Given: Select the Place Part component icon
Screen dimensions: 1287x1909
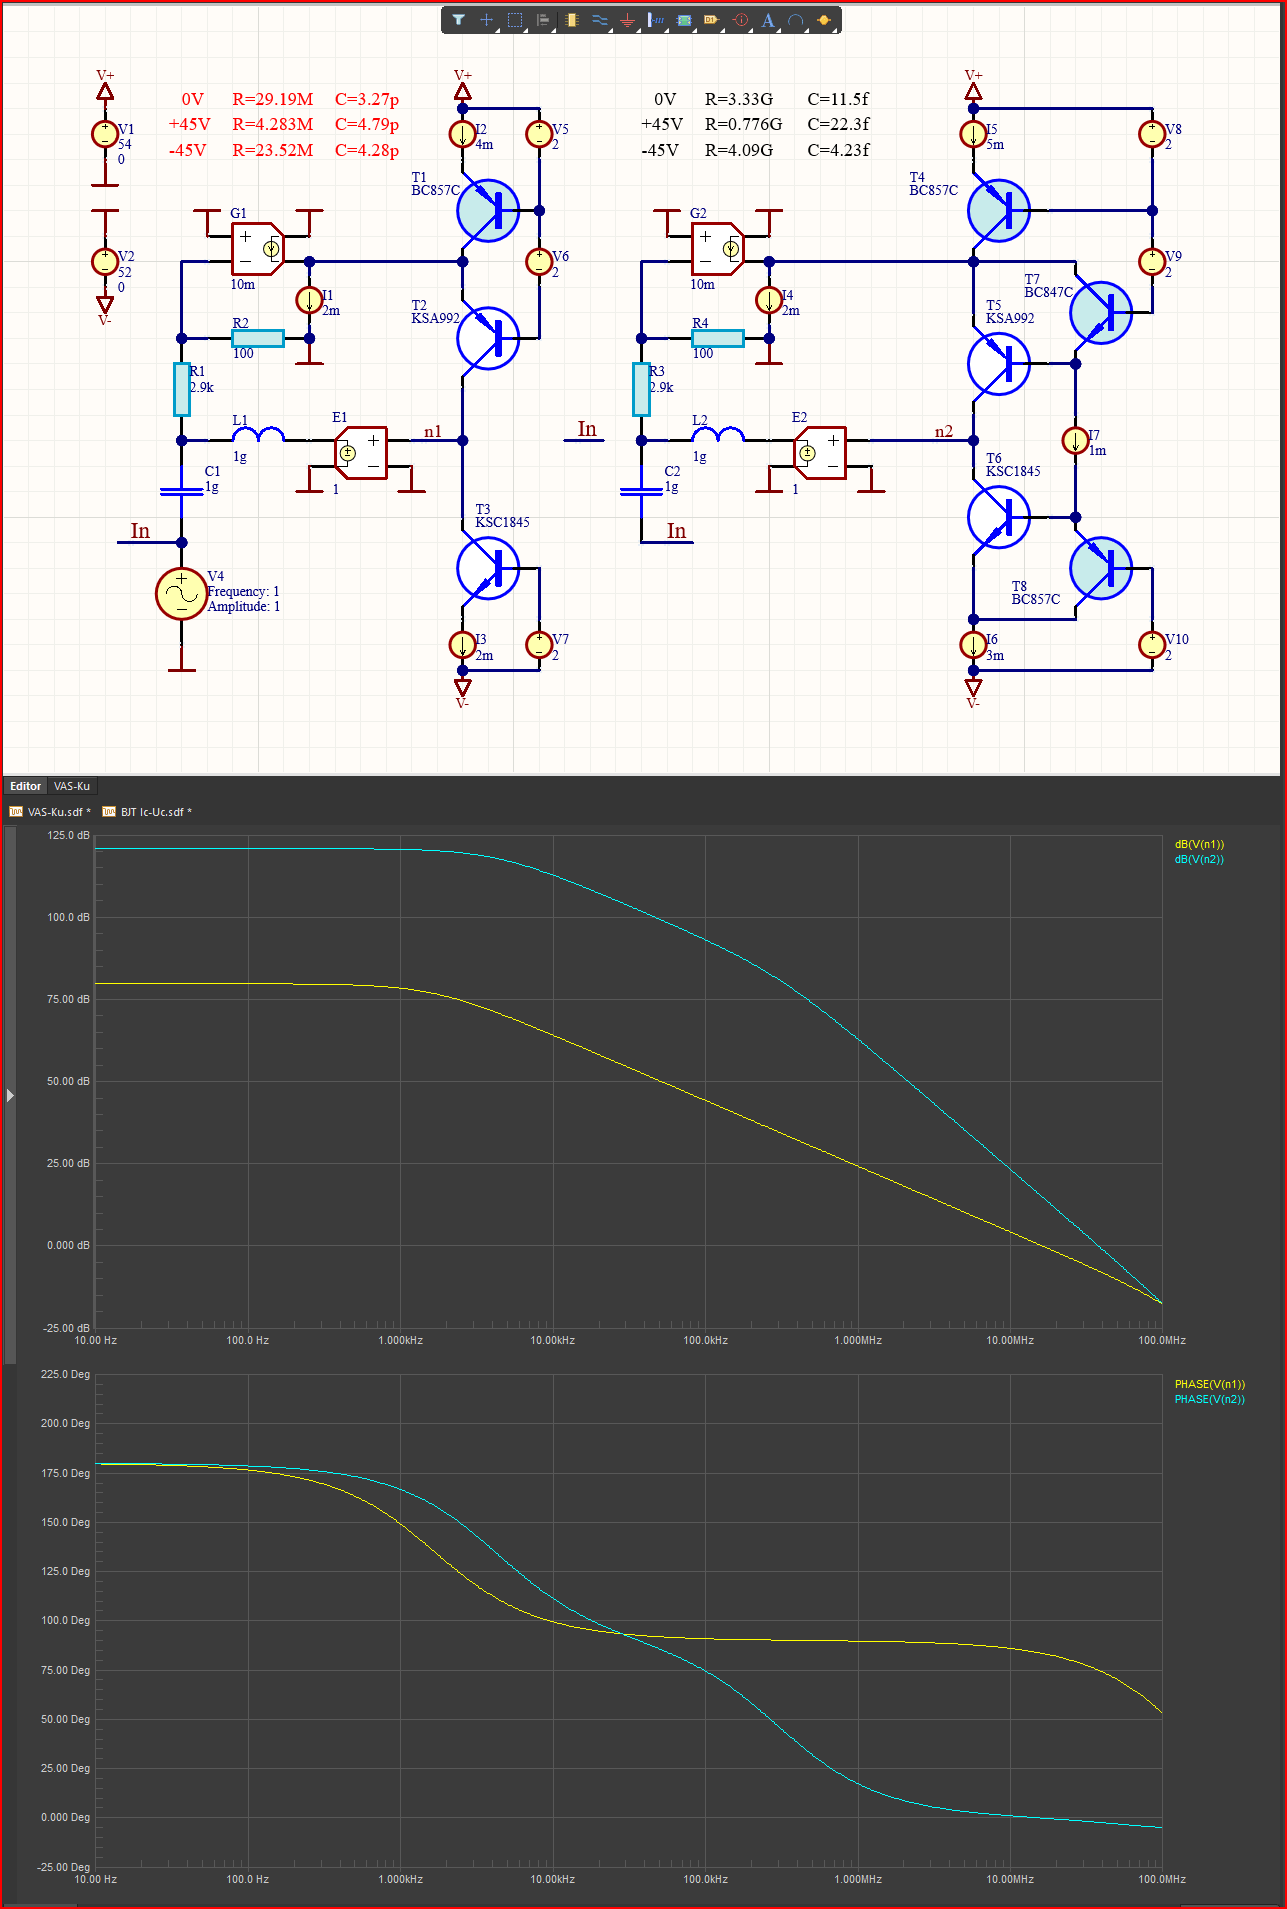Looking at the screenshot, I should pyautogui.click(x=572, y=20).
